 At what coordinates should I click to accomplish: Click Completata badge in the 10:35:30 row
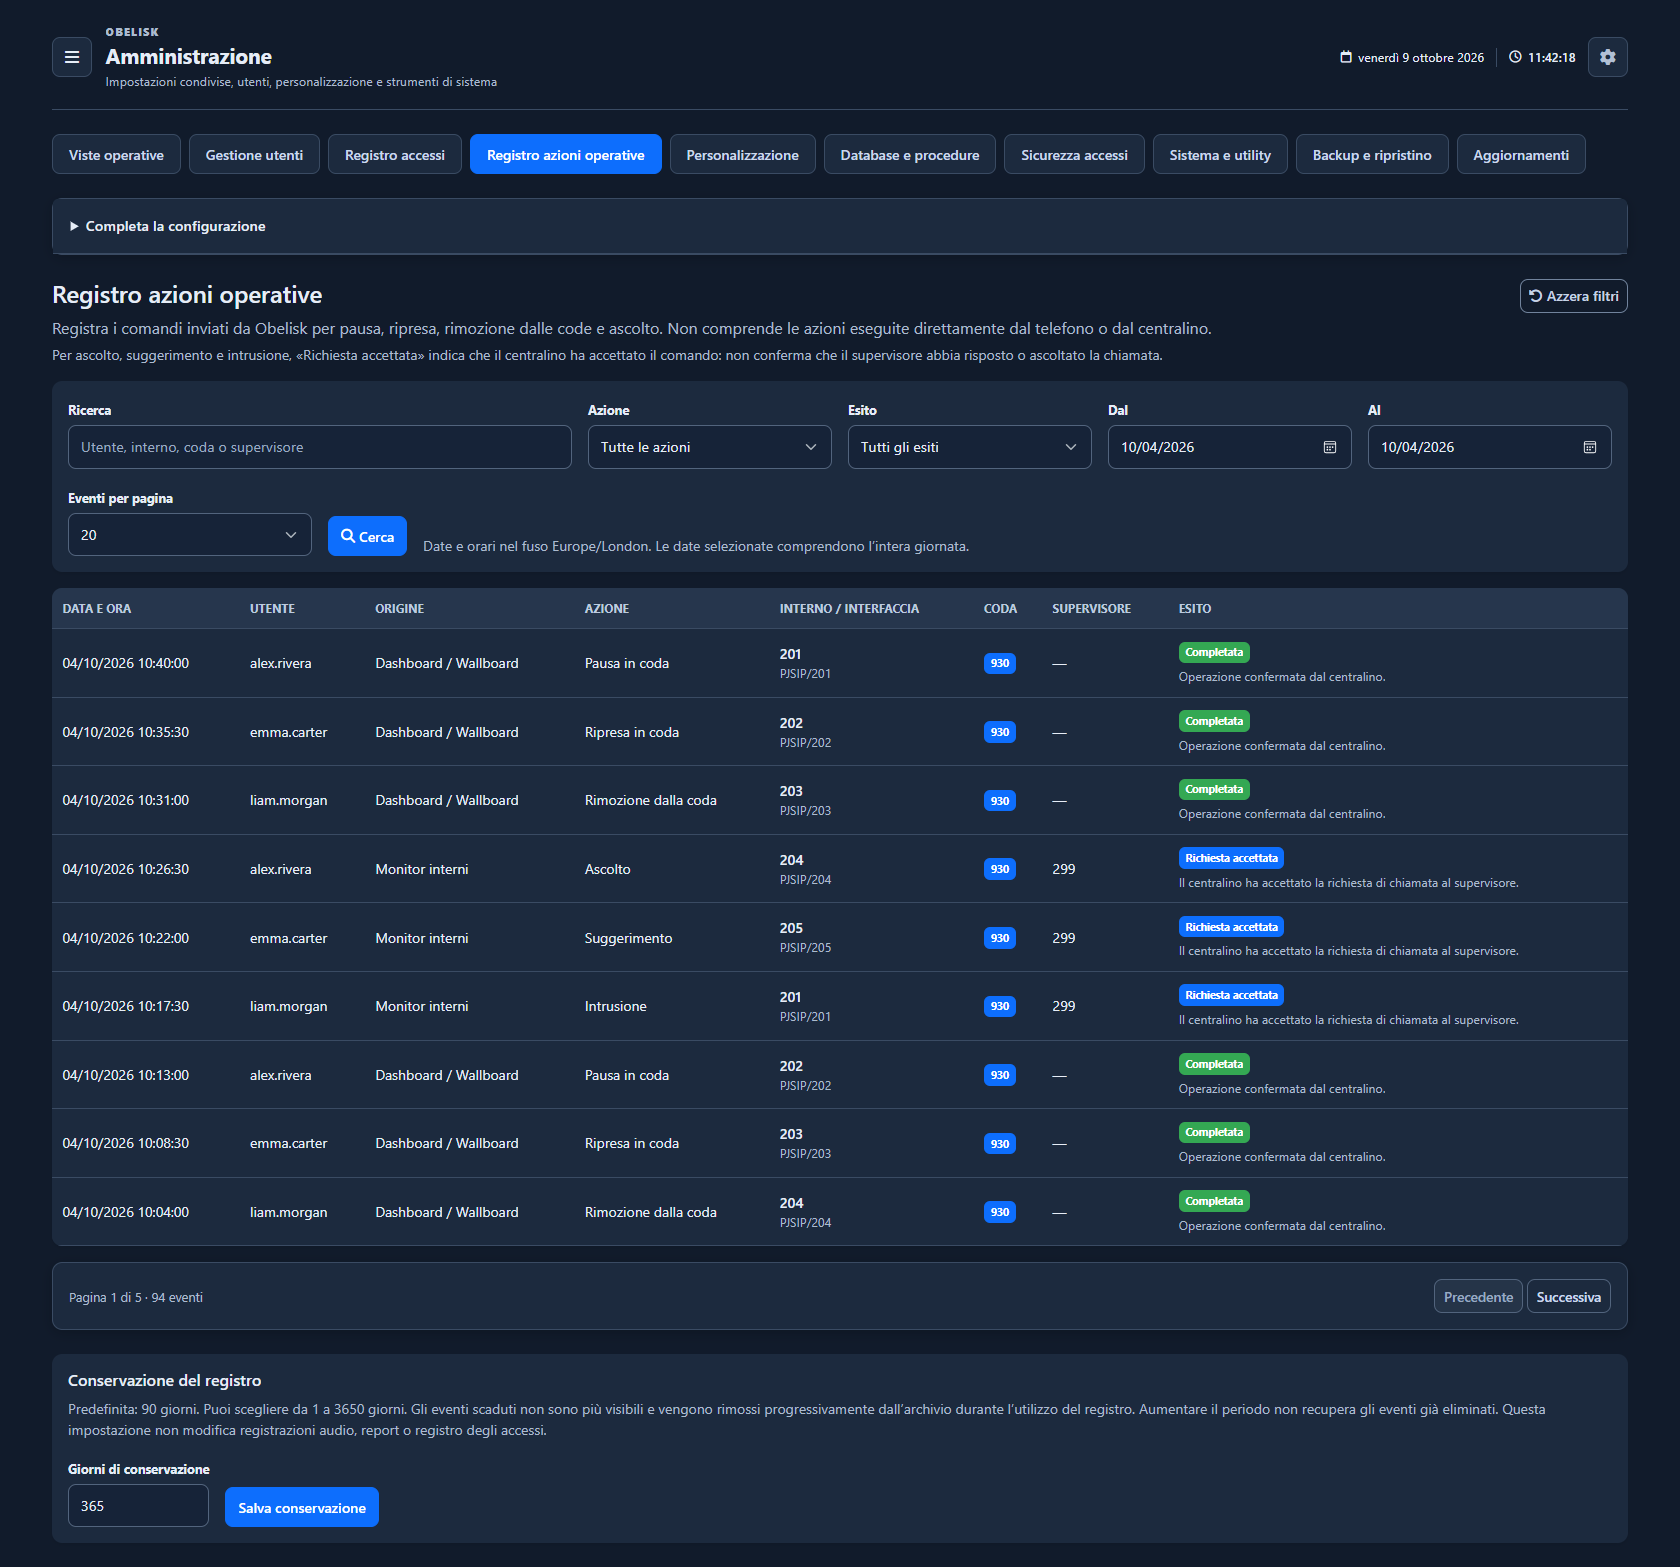(x=1214, y=721)
